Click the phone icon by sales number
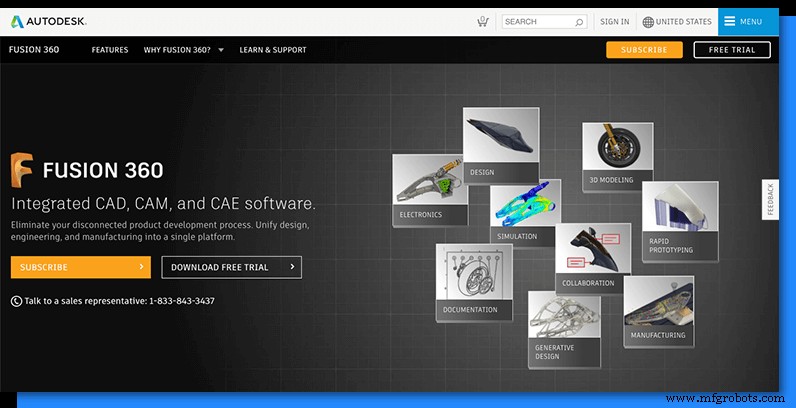The width and height of the screenshot is (796, 408). pos(17,301)
